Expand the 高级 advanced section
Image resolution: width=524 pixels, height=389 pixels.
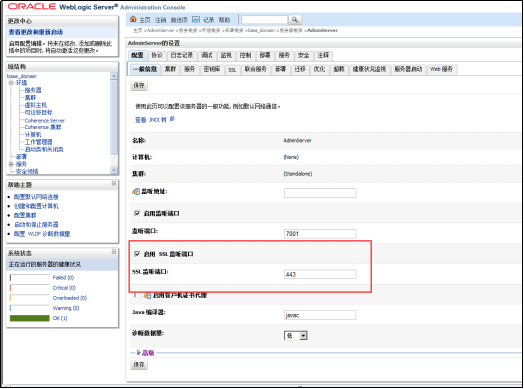(146, 353)
